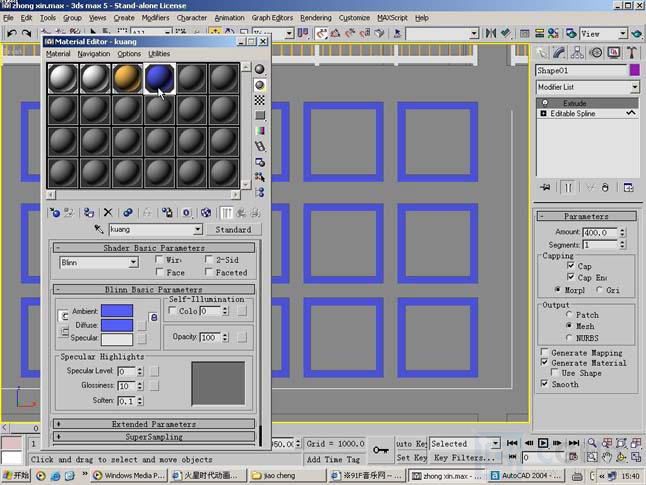This screenshot has width=646, height=485.
Task: Open Material Editor Utilities menu
Action: point(159,54)
